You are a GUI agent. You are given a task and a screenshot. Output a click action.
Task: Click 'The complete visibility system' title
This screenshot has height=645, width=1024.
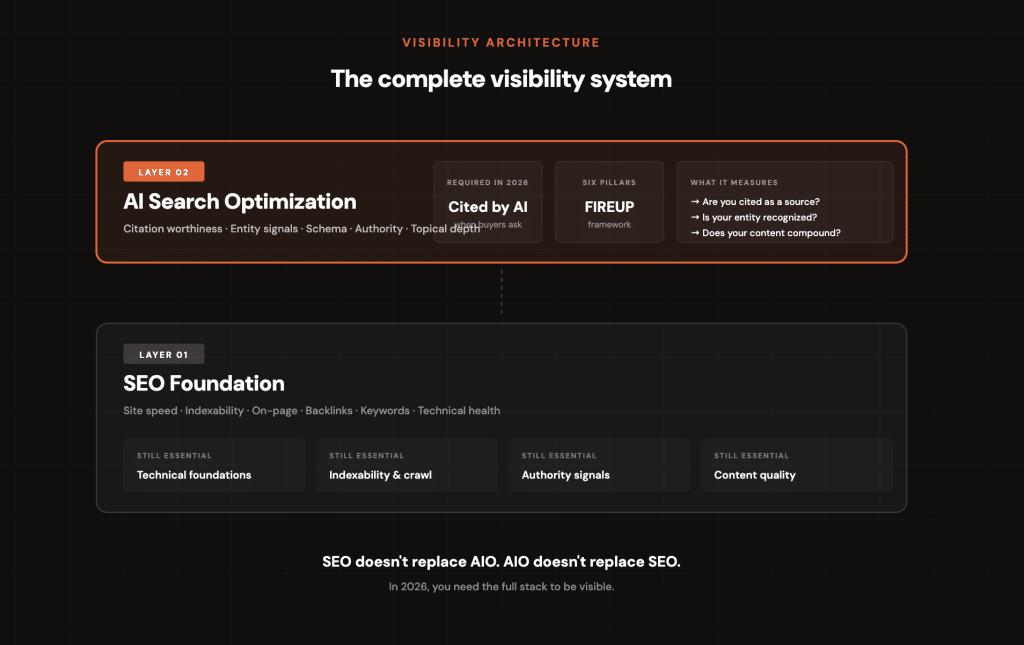tap(501, 79)
